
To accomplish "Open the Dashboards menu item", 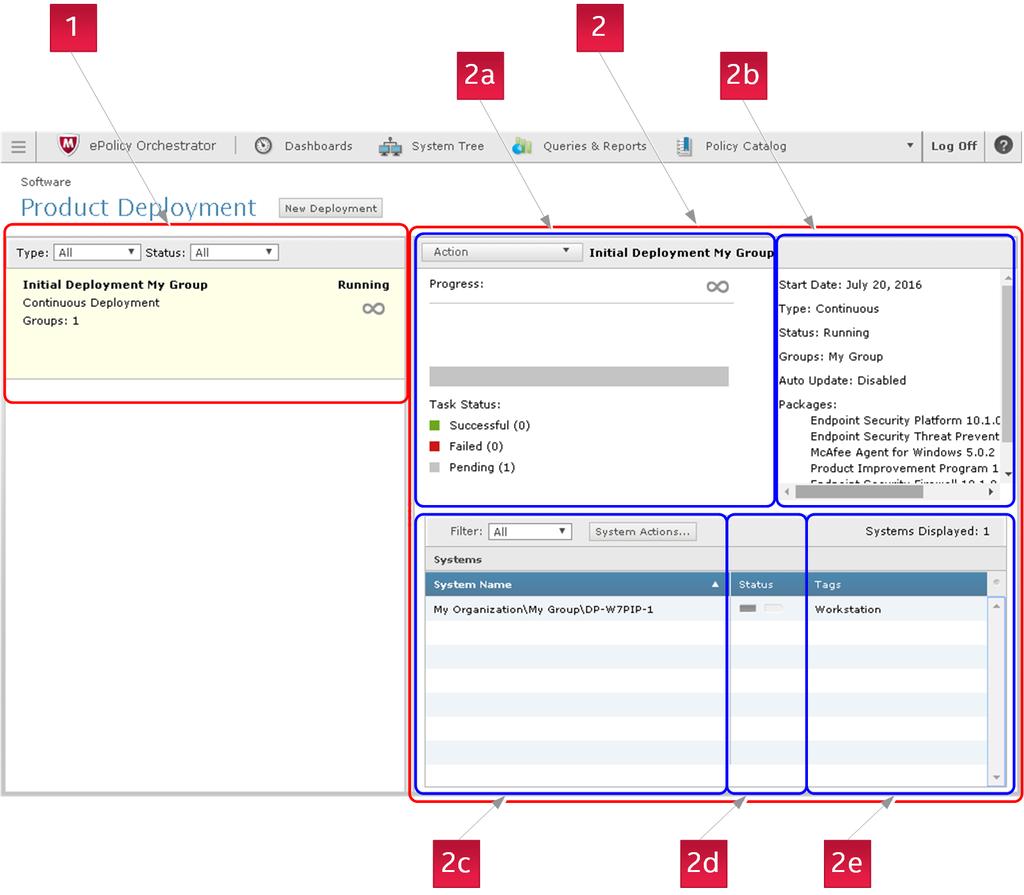I will 318,146.
